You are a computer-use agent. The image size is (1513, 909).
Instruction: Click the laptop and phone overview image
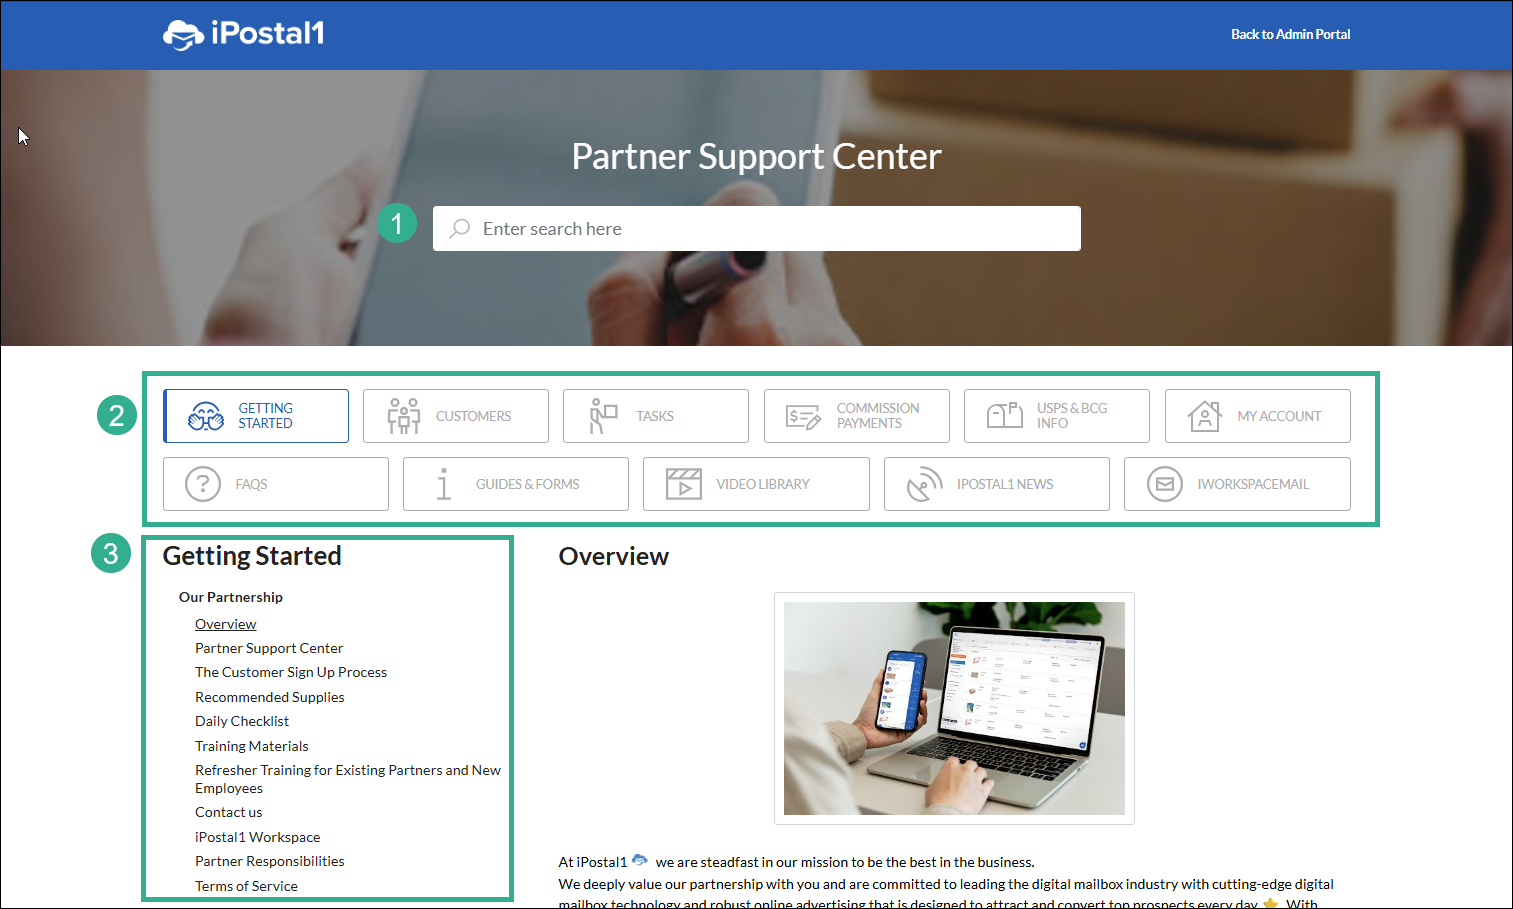click(954, 708)
